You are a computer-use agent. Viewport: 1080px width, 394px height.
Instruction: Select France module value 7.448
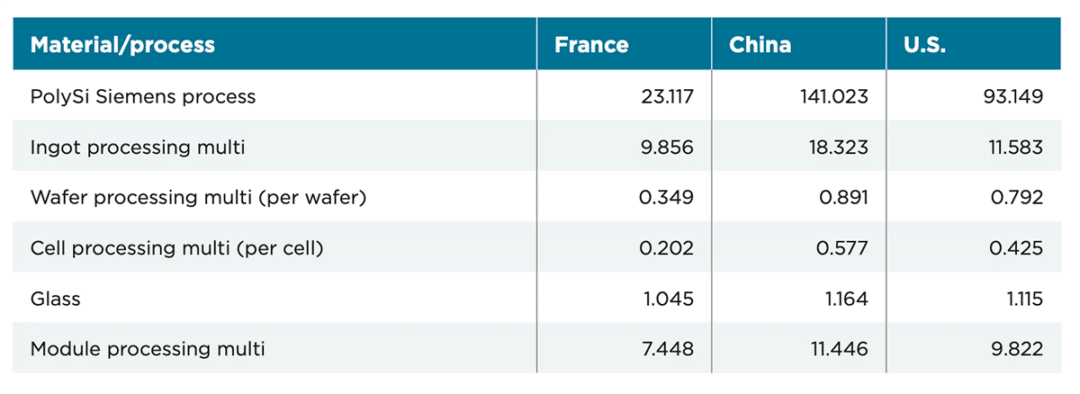[667, 350]
